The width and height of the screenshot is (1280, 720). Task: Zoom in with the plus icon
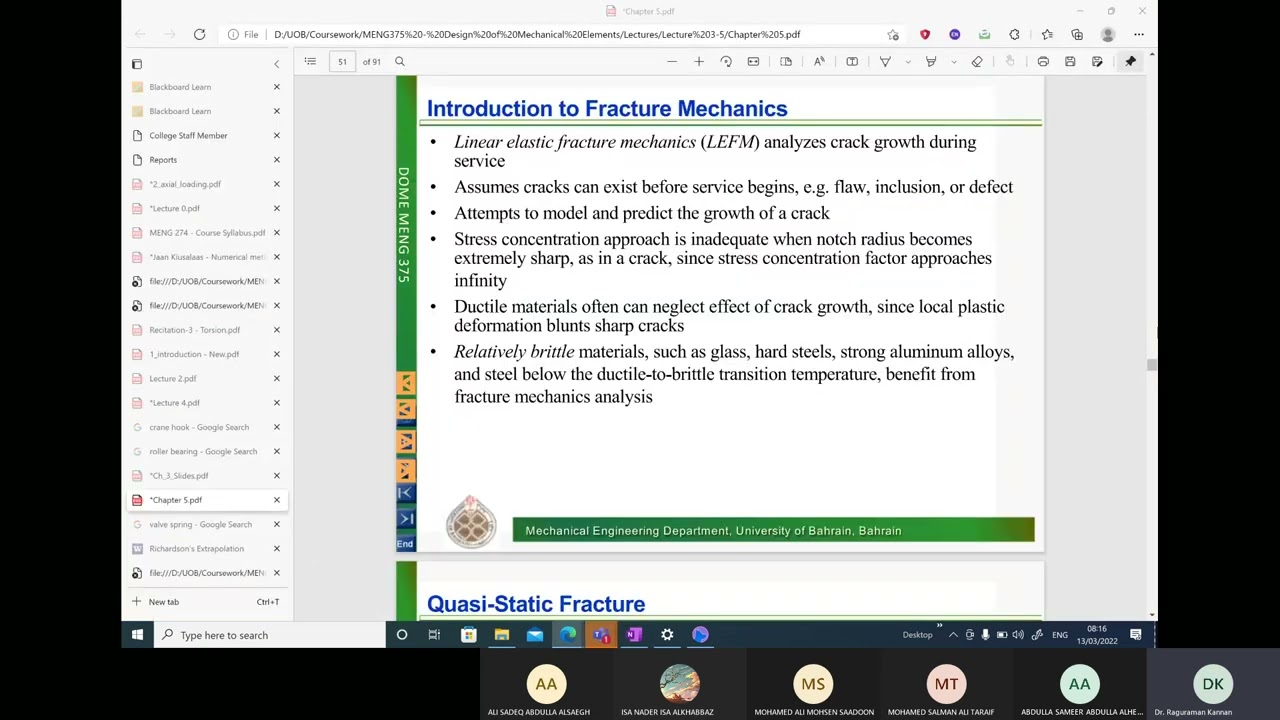(x=699, y=62)
